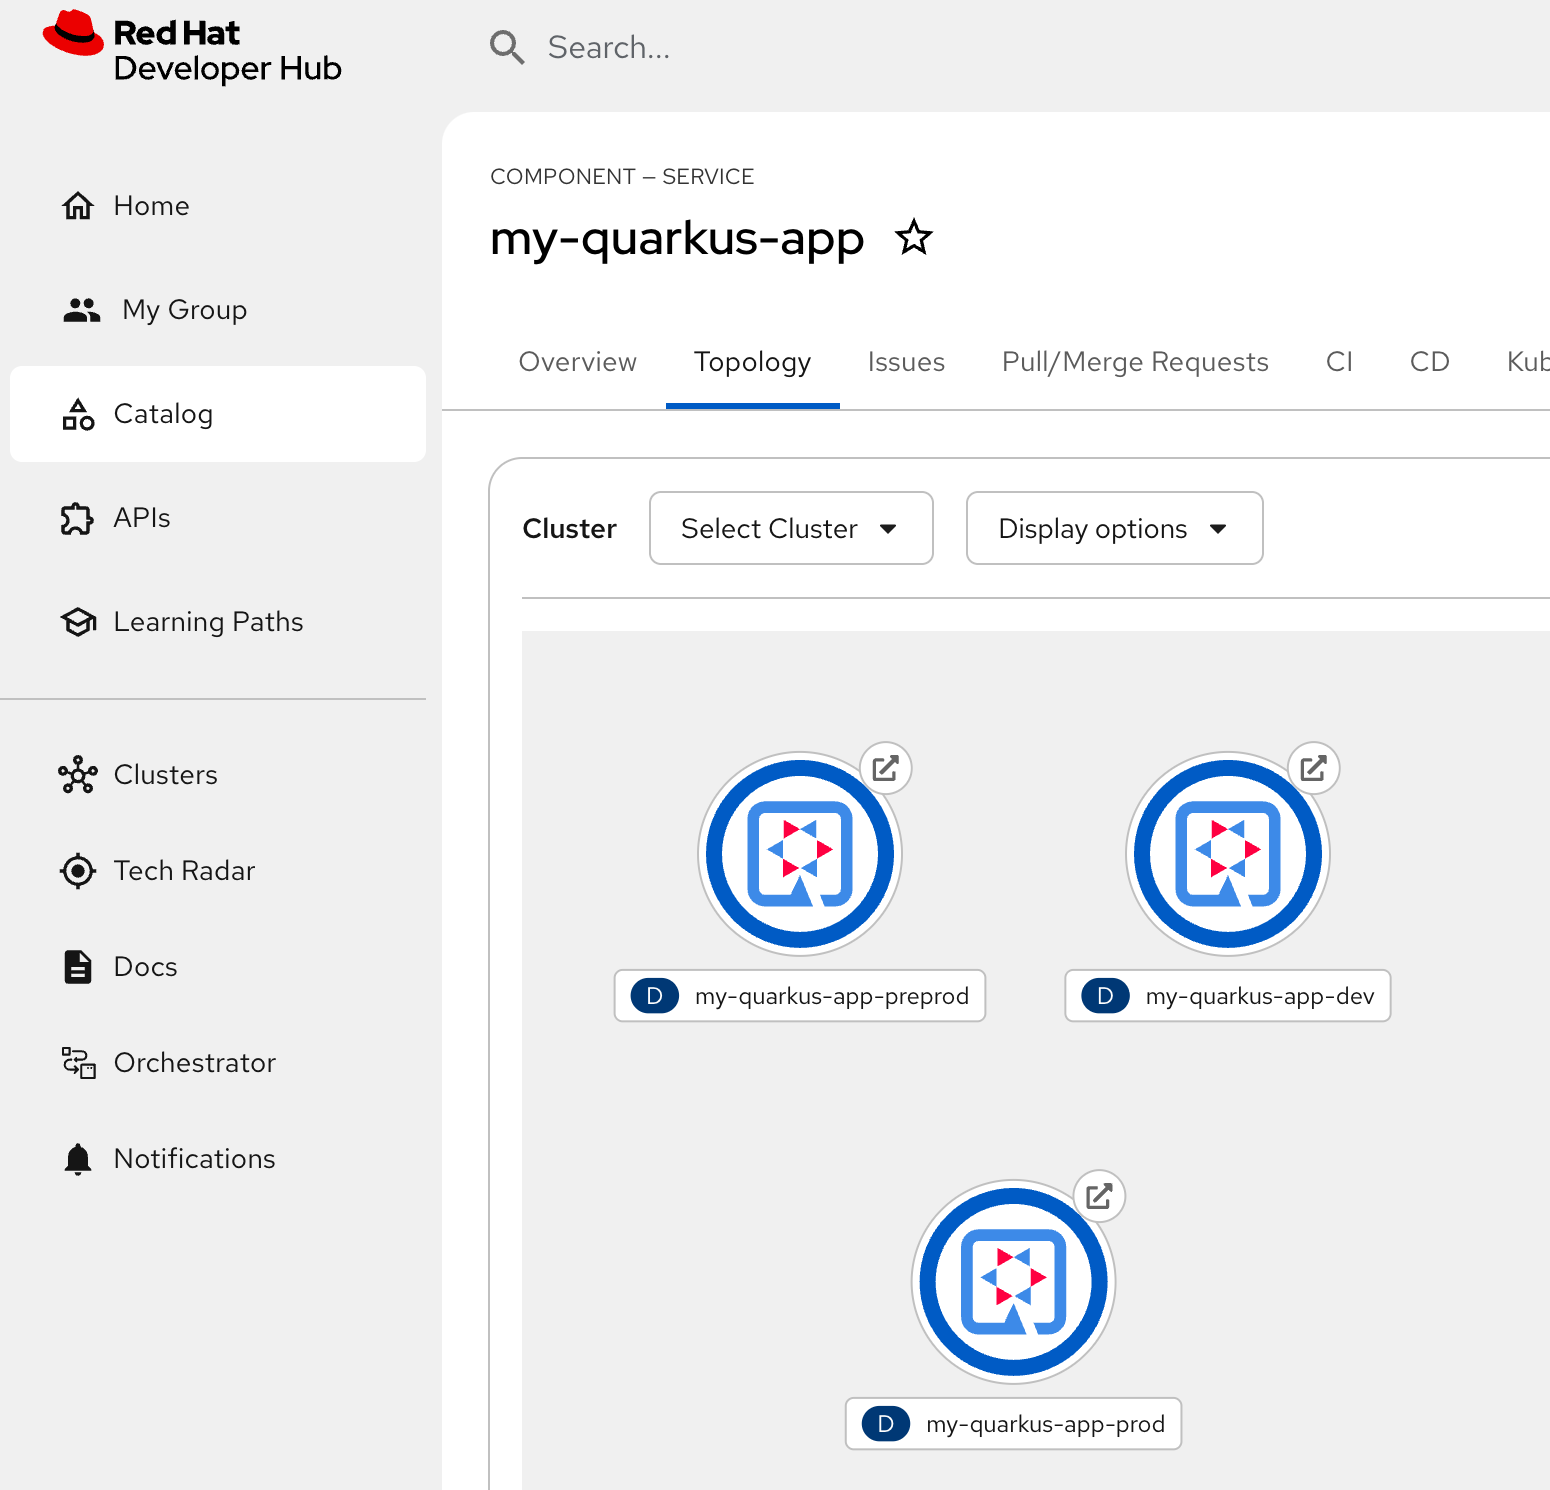This screenshot has height=1490, width=1550.
Task: Open URL icon on my-quarkus-app-dev node
Action: pos(1313,768)
